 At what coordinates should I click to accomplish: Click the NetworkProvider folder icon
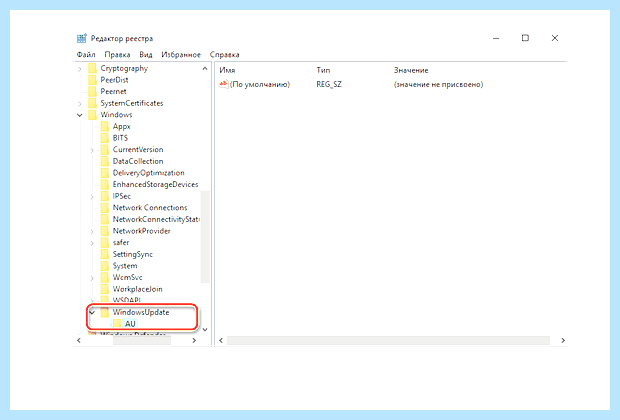(x=105, y=231)
